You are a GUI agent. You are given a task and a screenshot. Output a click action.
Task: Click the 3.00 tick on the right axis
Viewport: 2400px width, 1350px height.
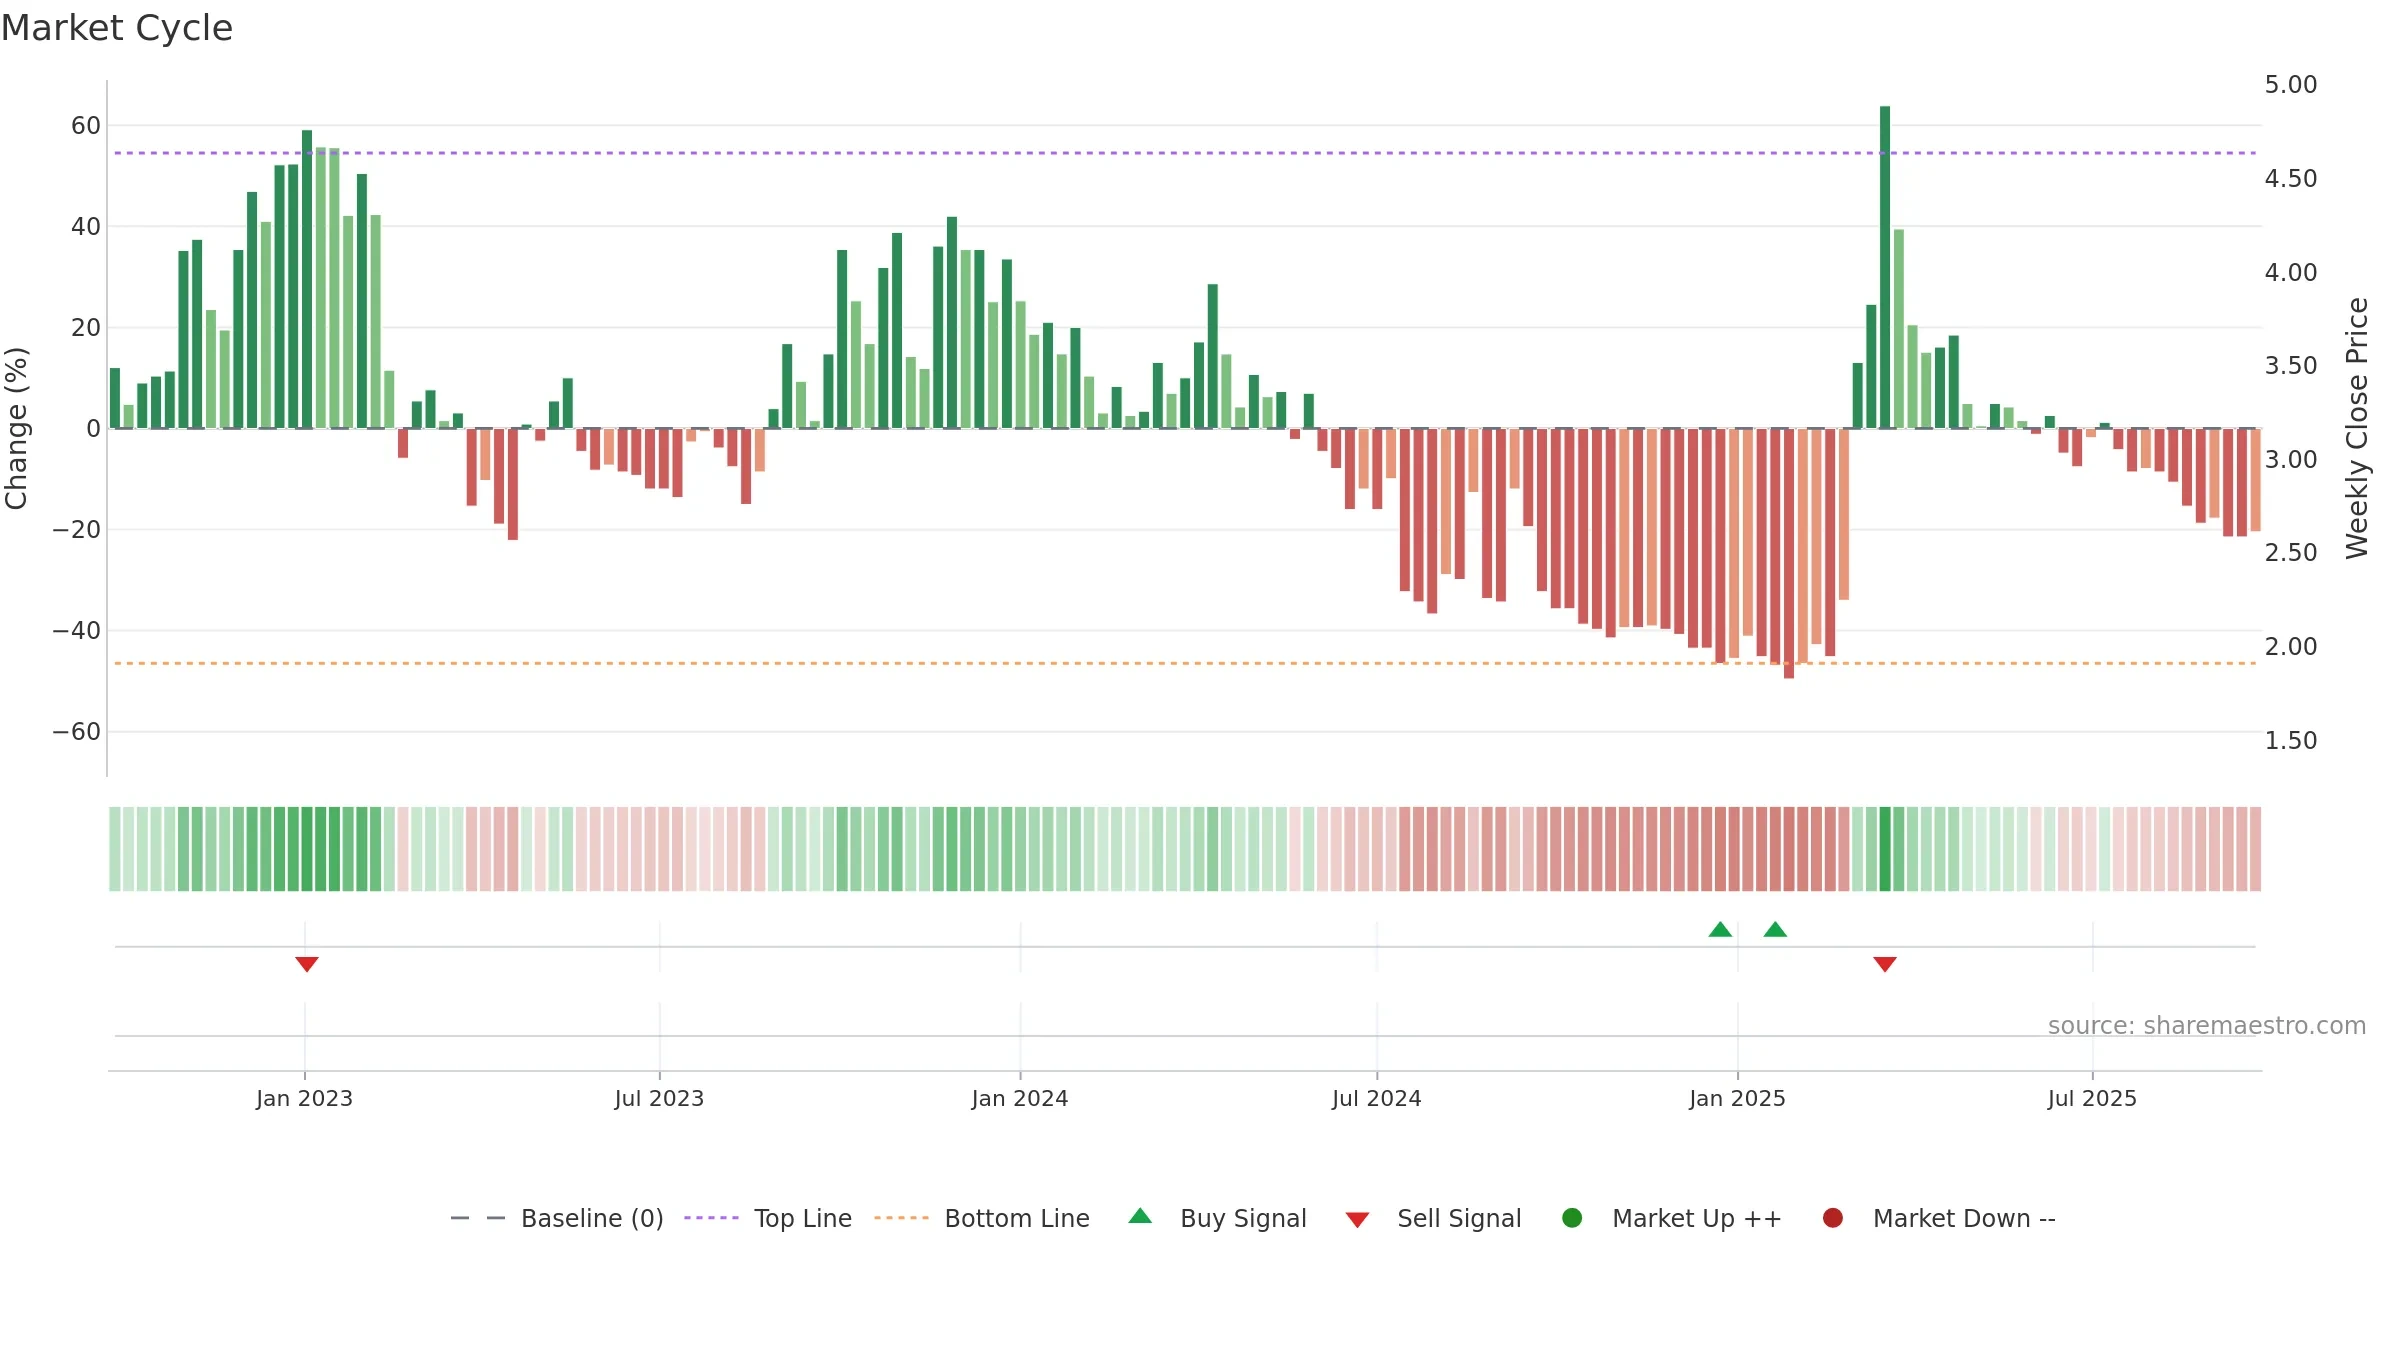pos(2291,459)
